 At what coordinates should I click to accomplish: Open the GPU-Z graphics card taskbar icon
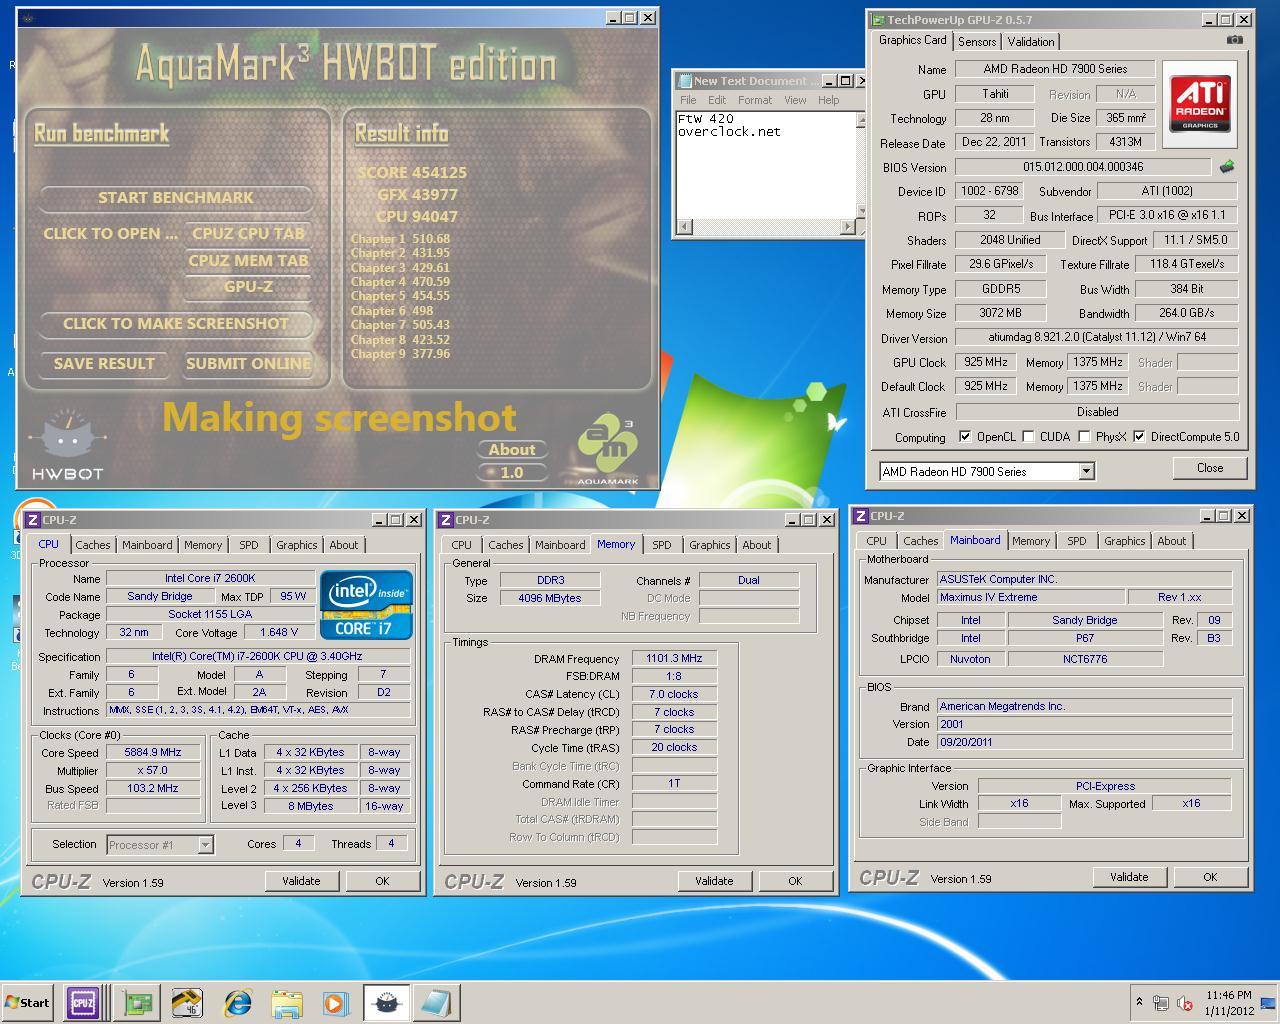[135, 1003]
